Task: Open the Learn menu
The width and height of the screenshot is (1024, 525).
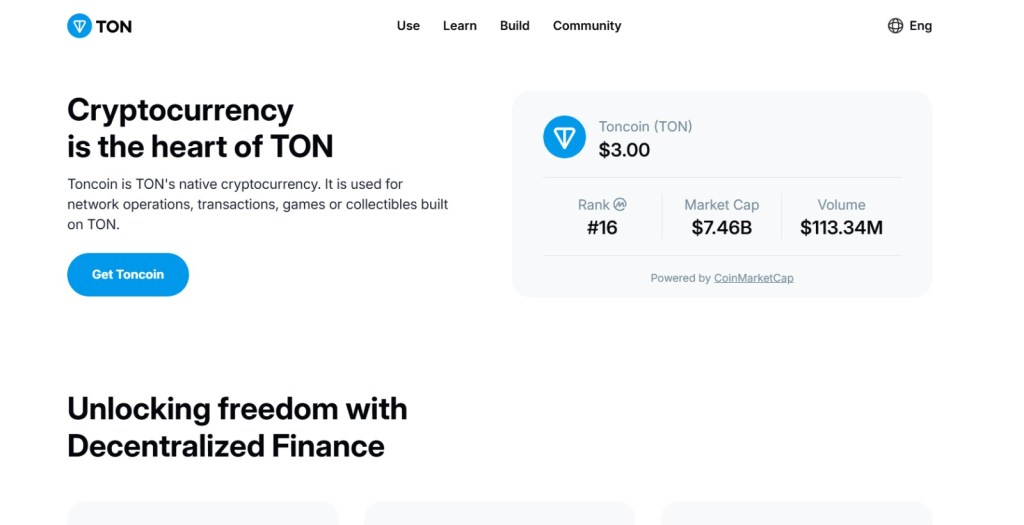Action: [460, 26]
